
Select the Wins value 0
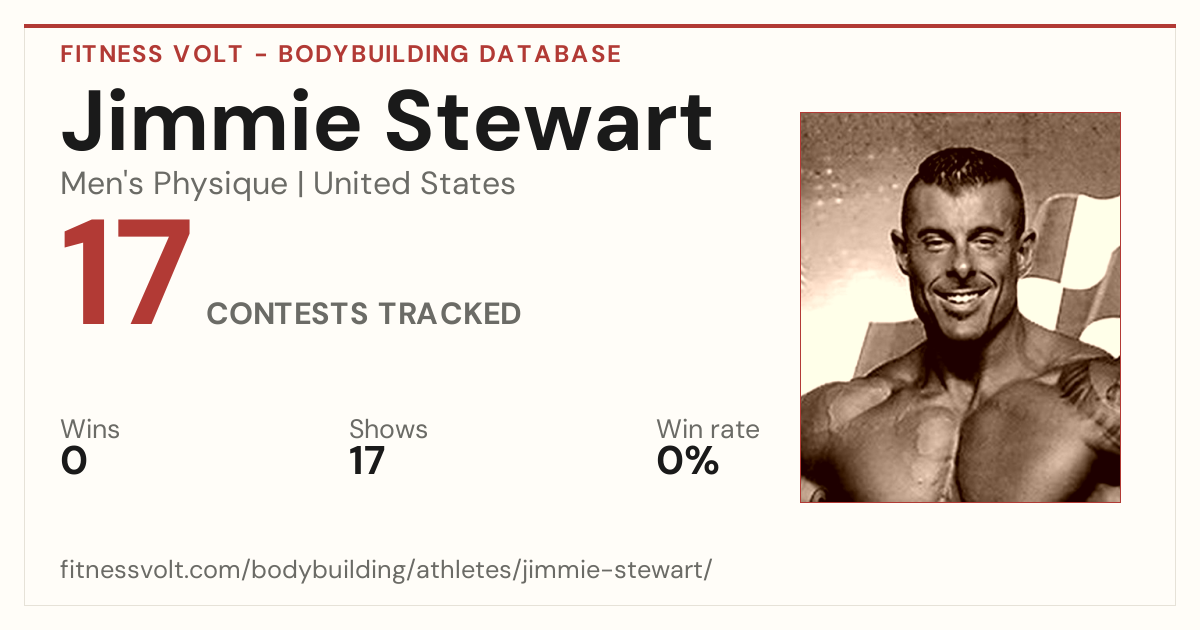(x=74, y=461)
